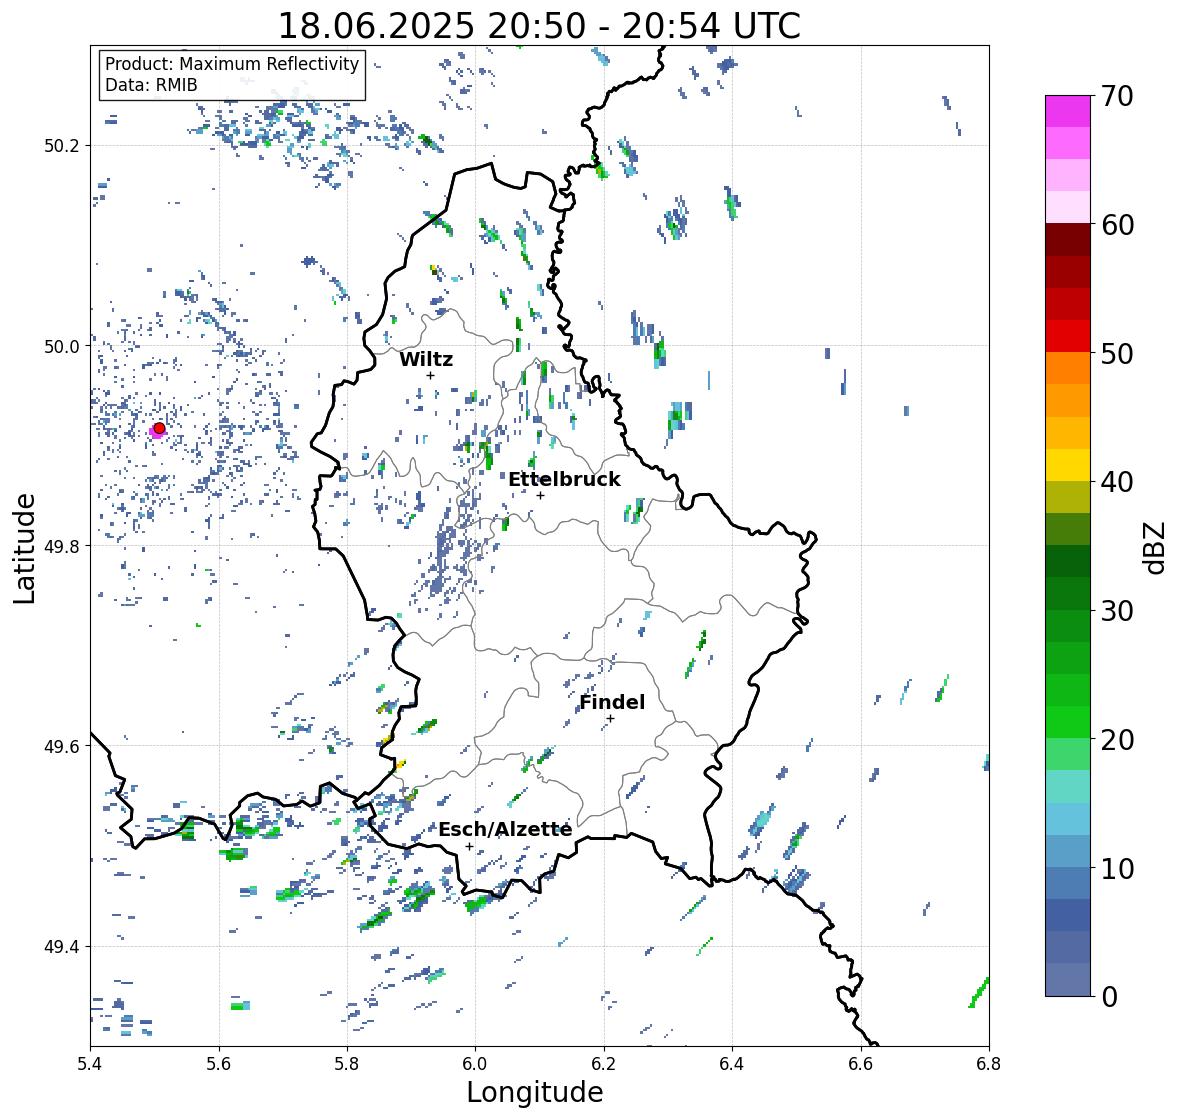Viewport: 1179px width, 1117px height.
Task: Click the yellow 40 dBZ colorbar segment
Action: pyautogui.click(x=1068, y=465)
